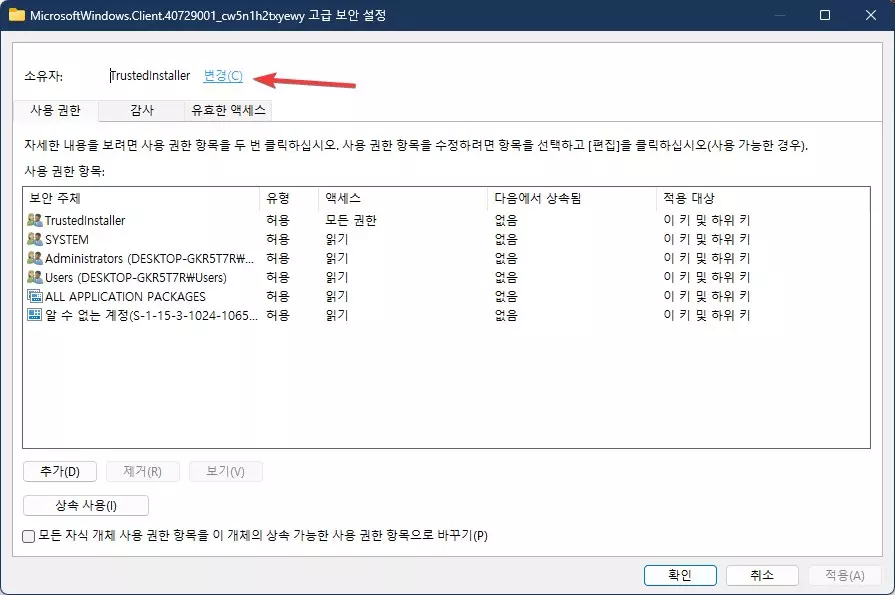Open the 감사 tab

142,110
